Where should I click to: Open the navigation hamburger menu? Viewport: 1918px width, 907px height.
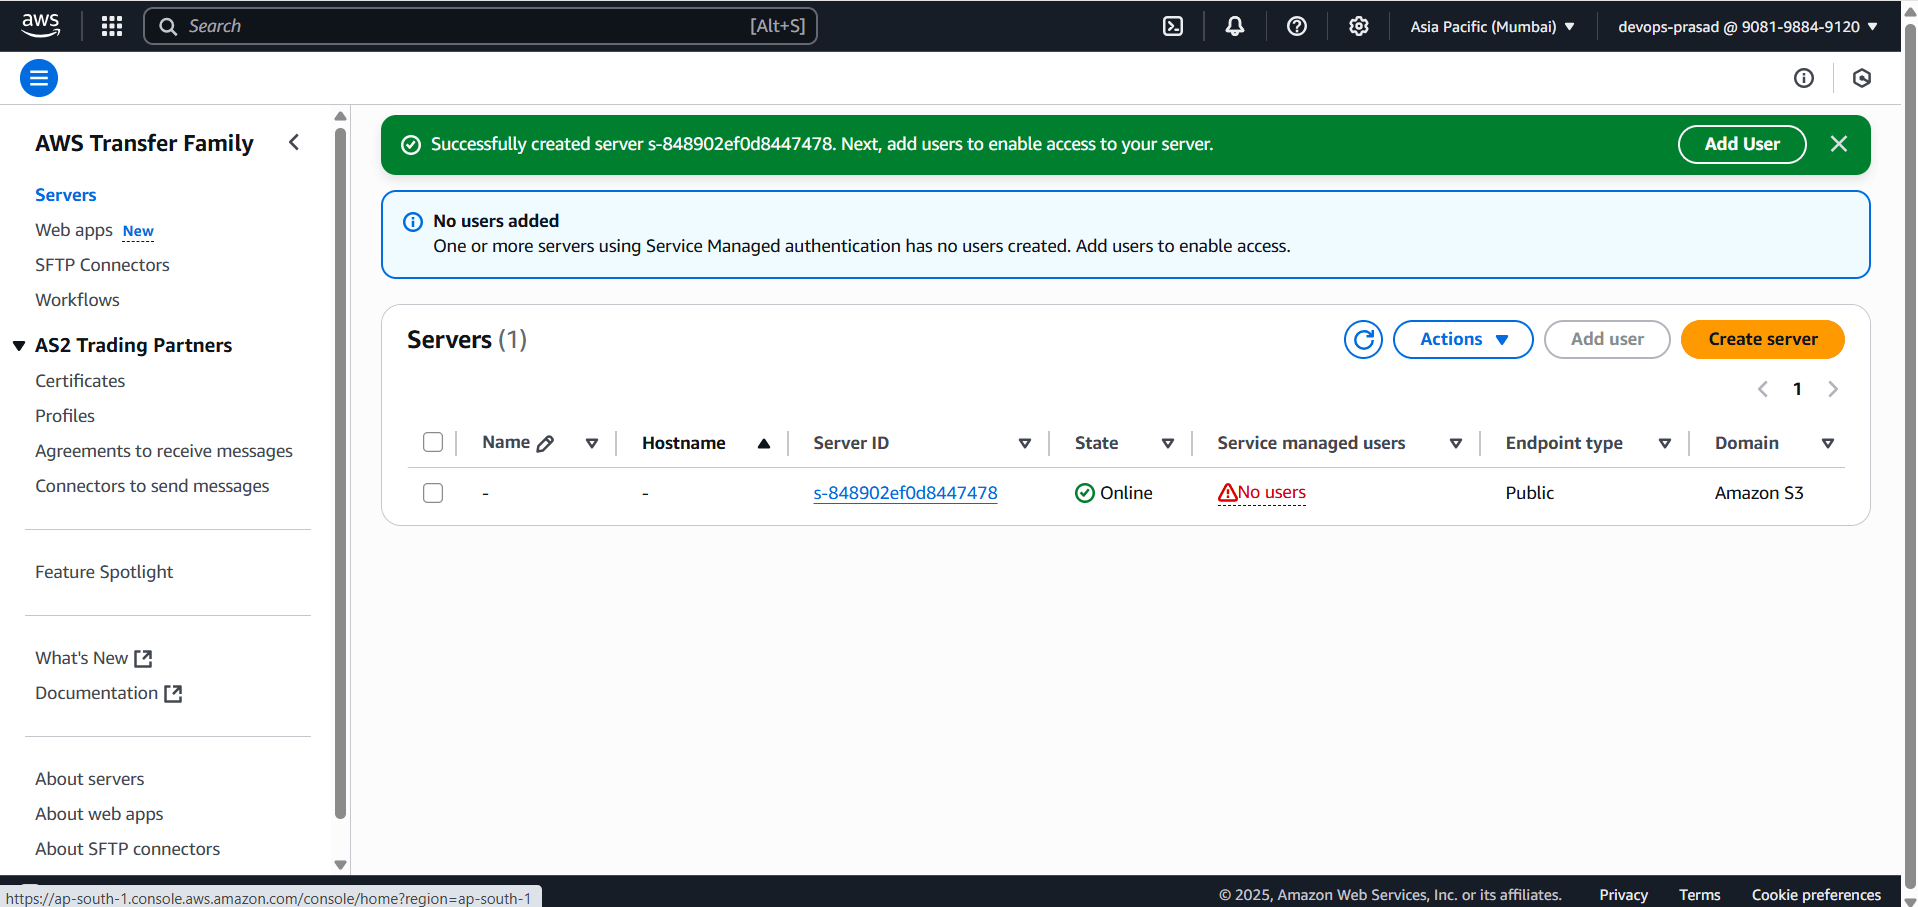(x=38, y=77)
